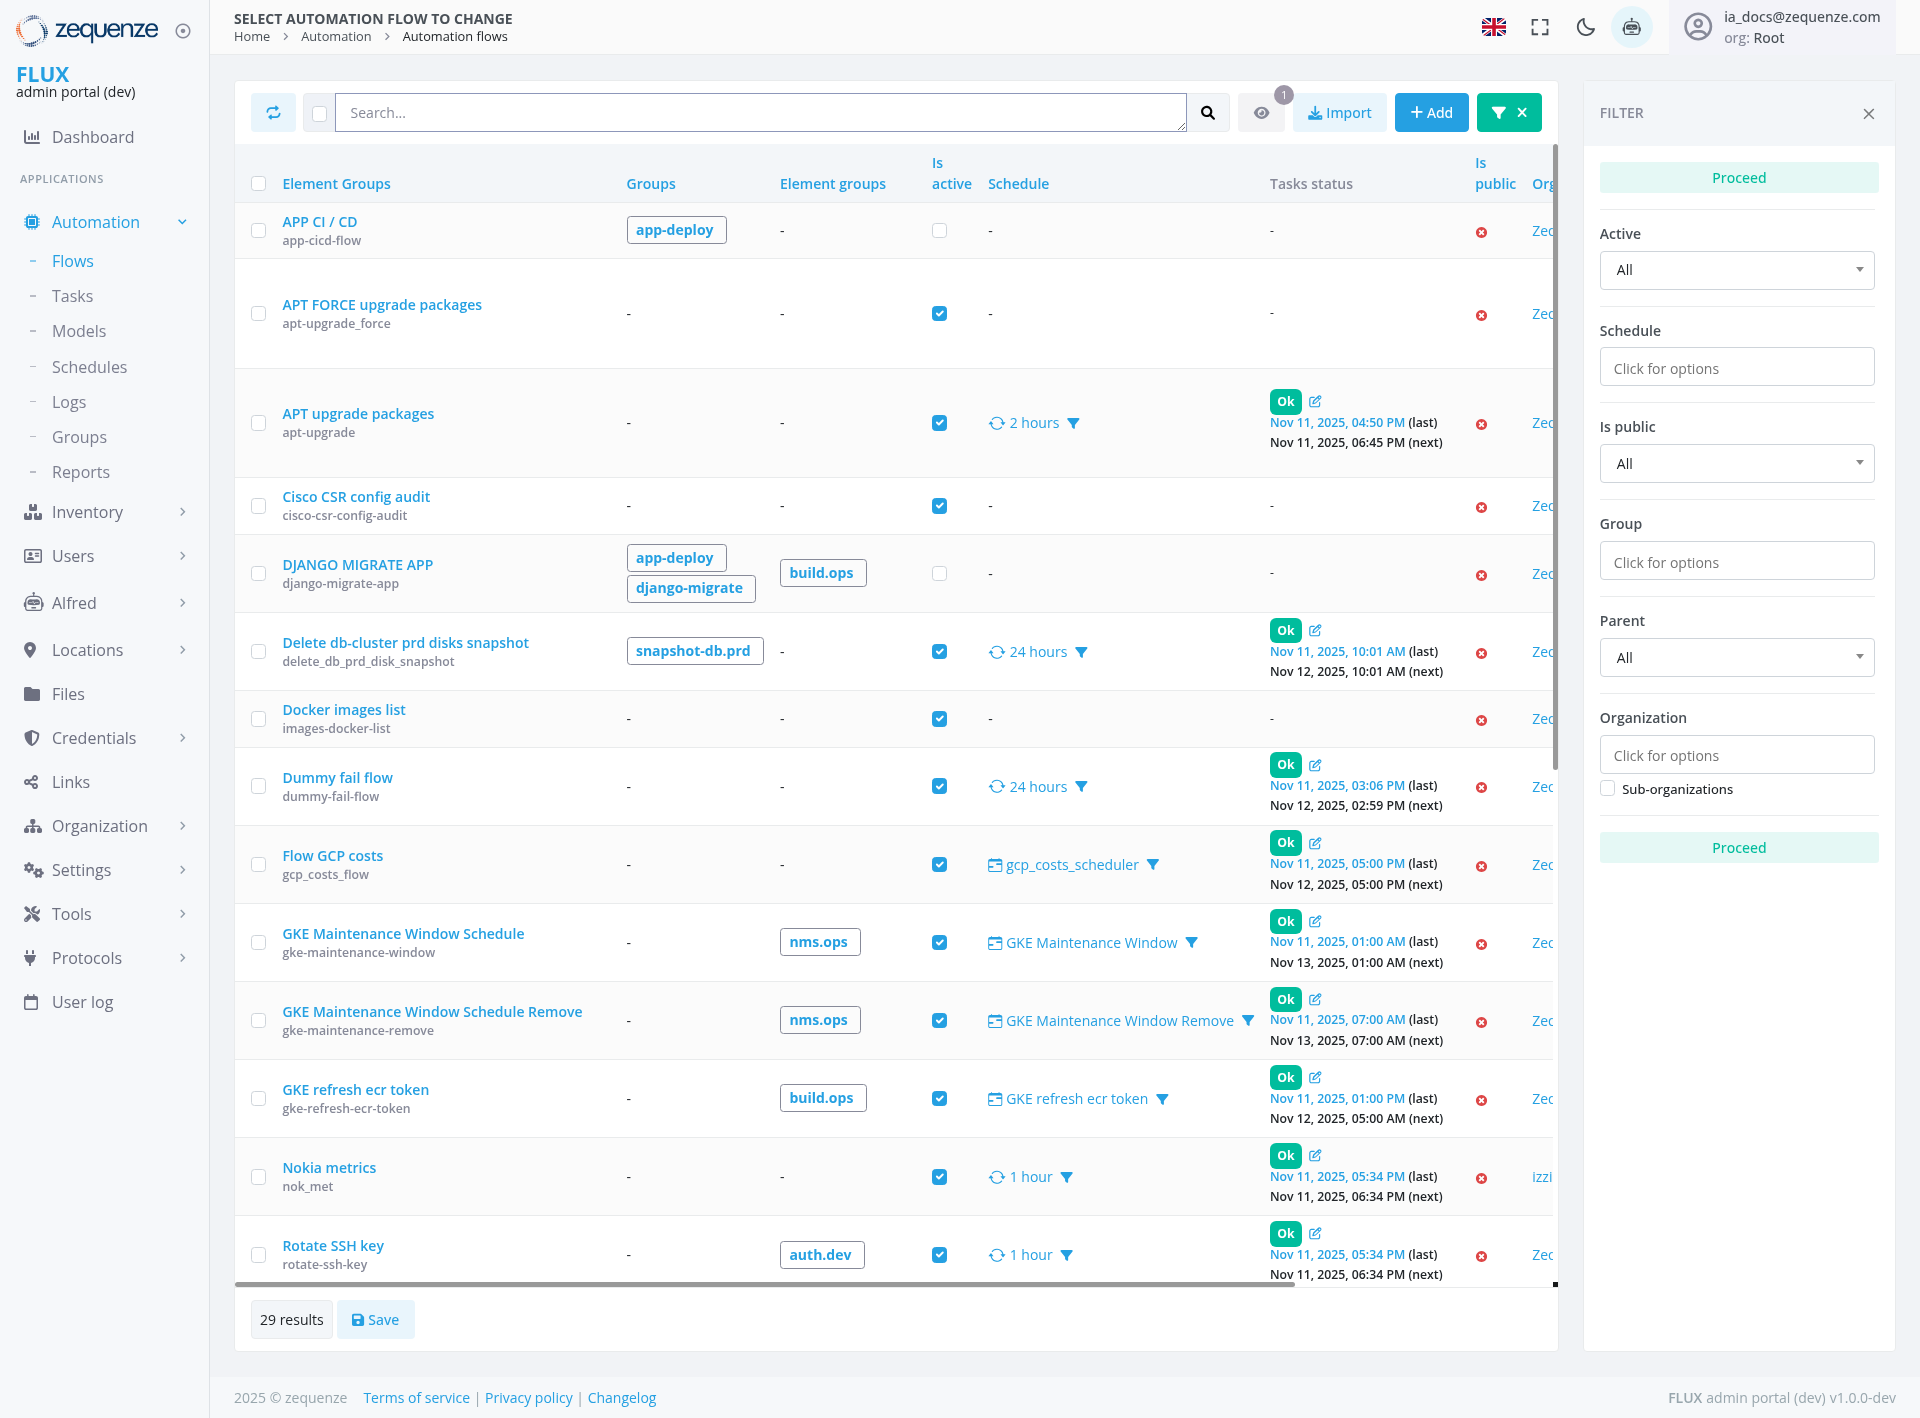The height and width of the screenshot is (1418, 1920).
Task: Enable the checkbox for APP CI / CD row
Action: (x=258, y=230)
